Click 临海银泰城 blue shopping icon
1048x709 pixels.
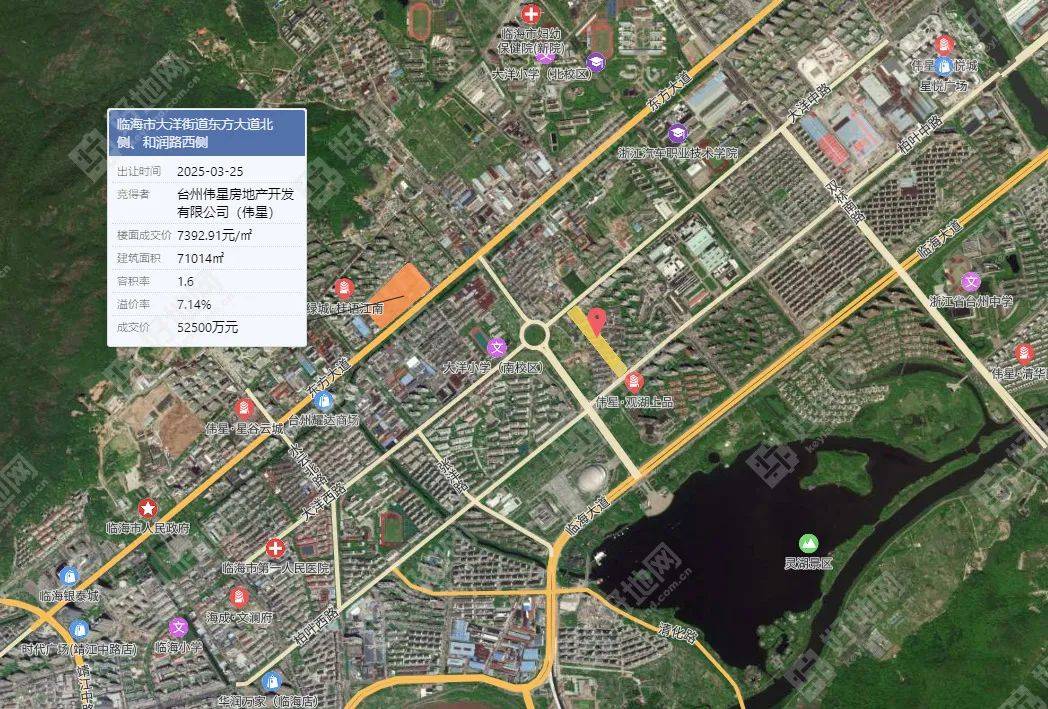tap(69, 575)
